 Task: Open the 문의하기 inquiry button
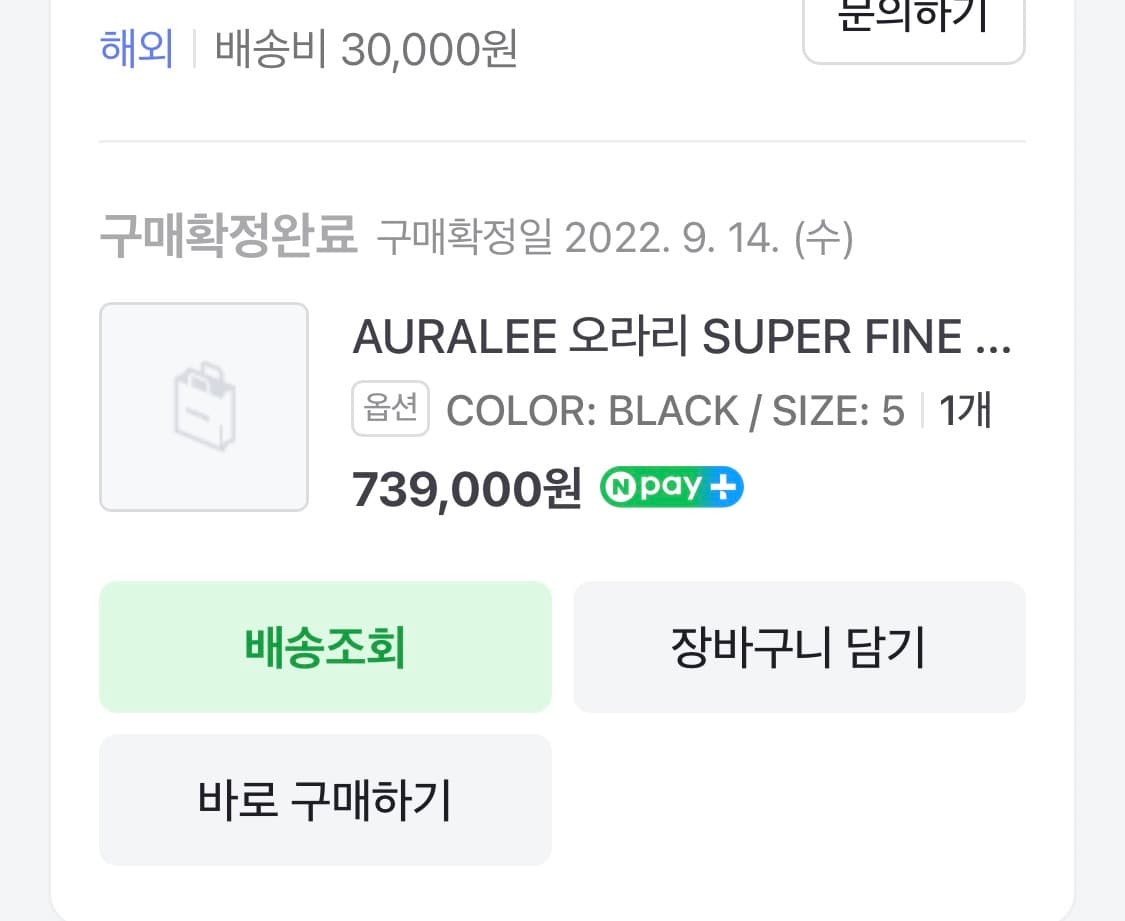click(911, 18)
